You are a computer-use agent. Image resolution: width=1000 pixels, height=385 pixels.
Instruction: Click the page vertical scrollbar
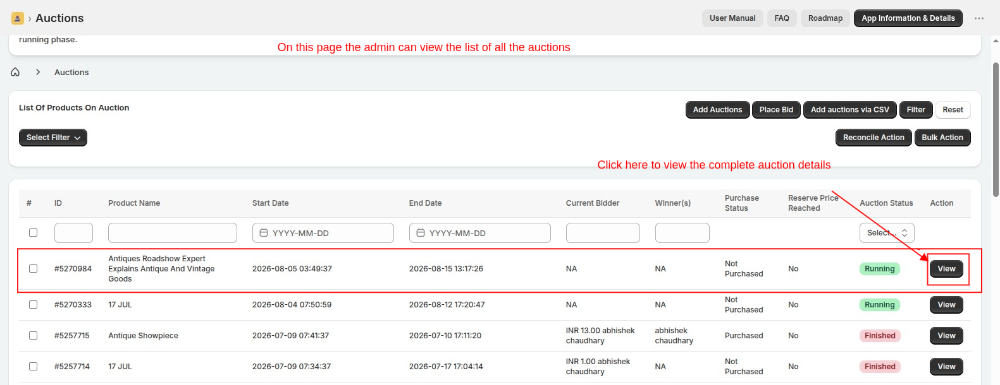click(996, 129)
